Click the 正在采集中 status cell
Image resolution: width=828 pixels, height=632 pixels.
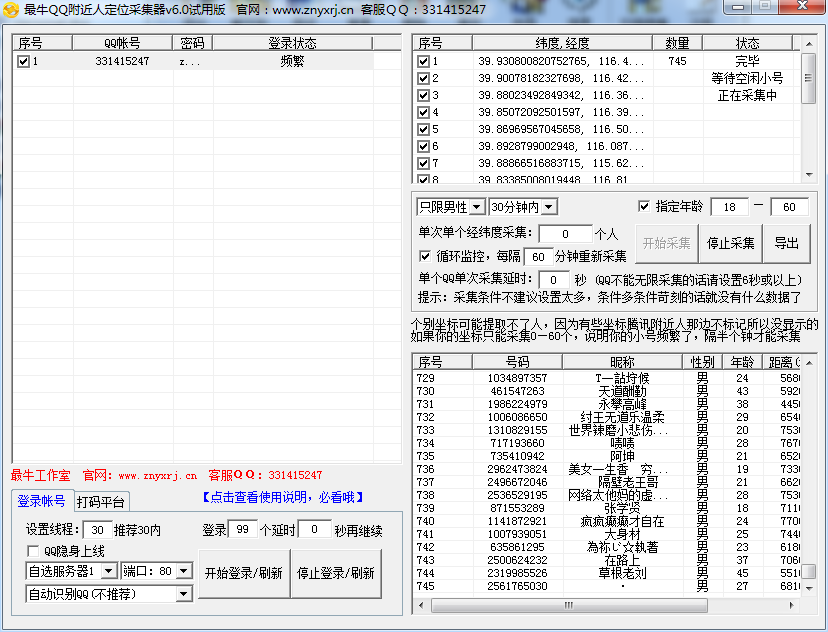(x=747, y=95)
